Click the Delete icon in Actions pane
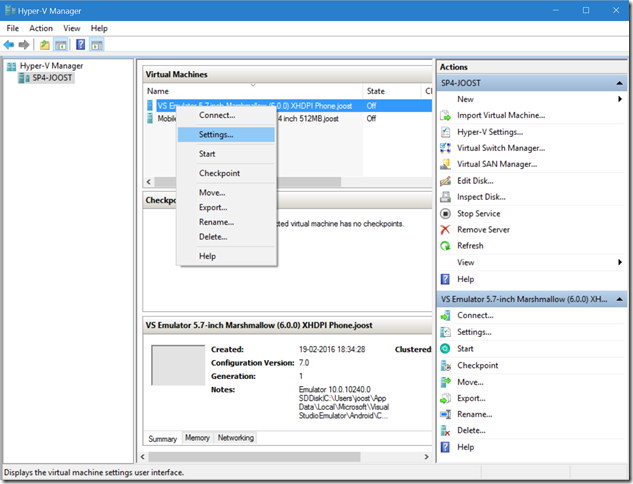 coord(445,431)
